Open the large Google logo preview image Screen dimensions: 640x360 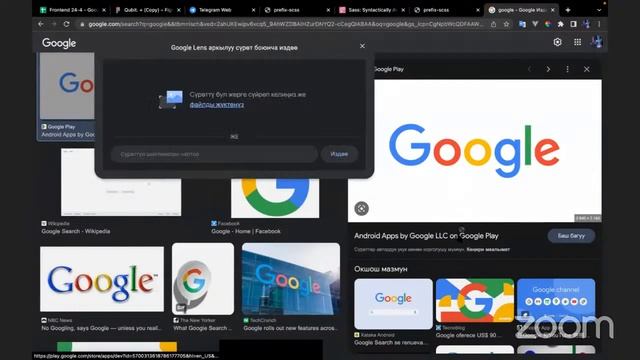(x=475, y=151)
